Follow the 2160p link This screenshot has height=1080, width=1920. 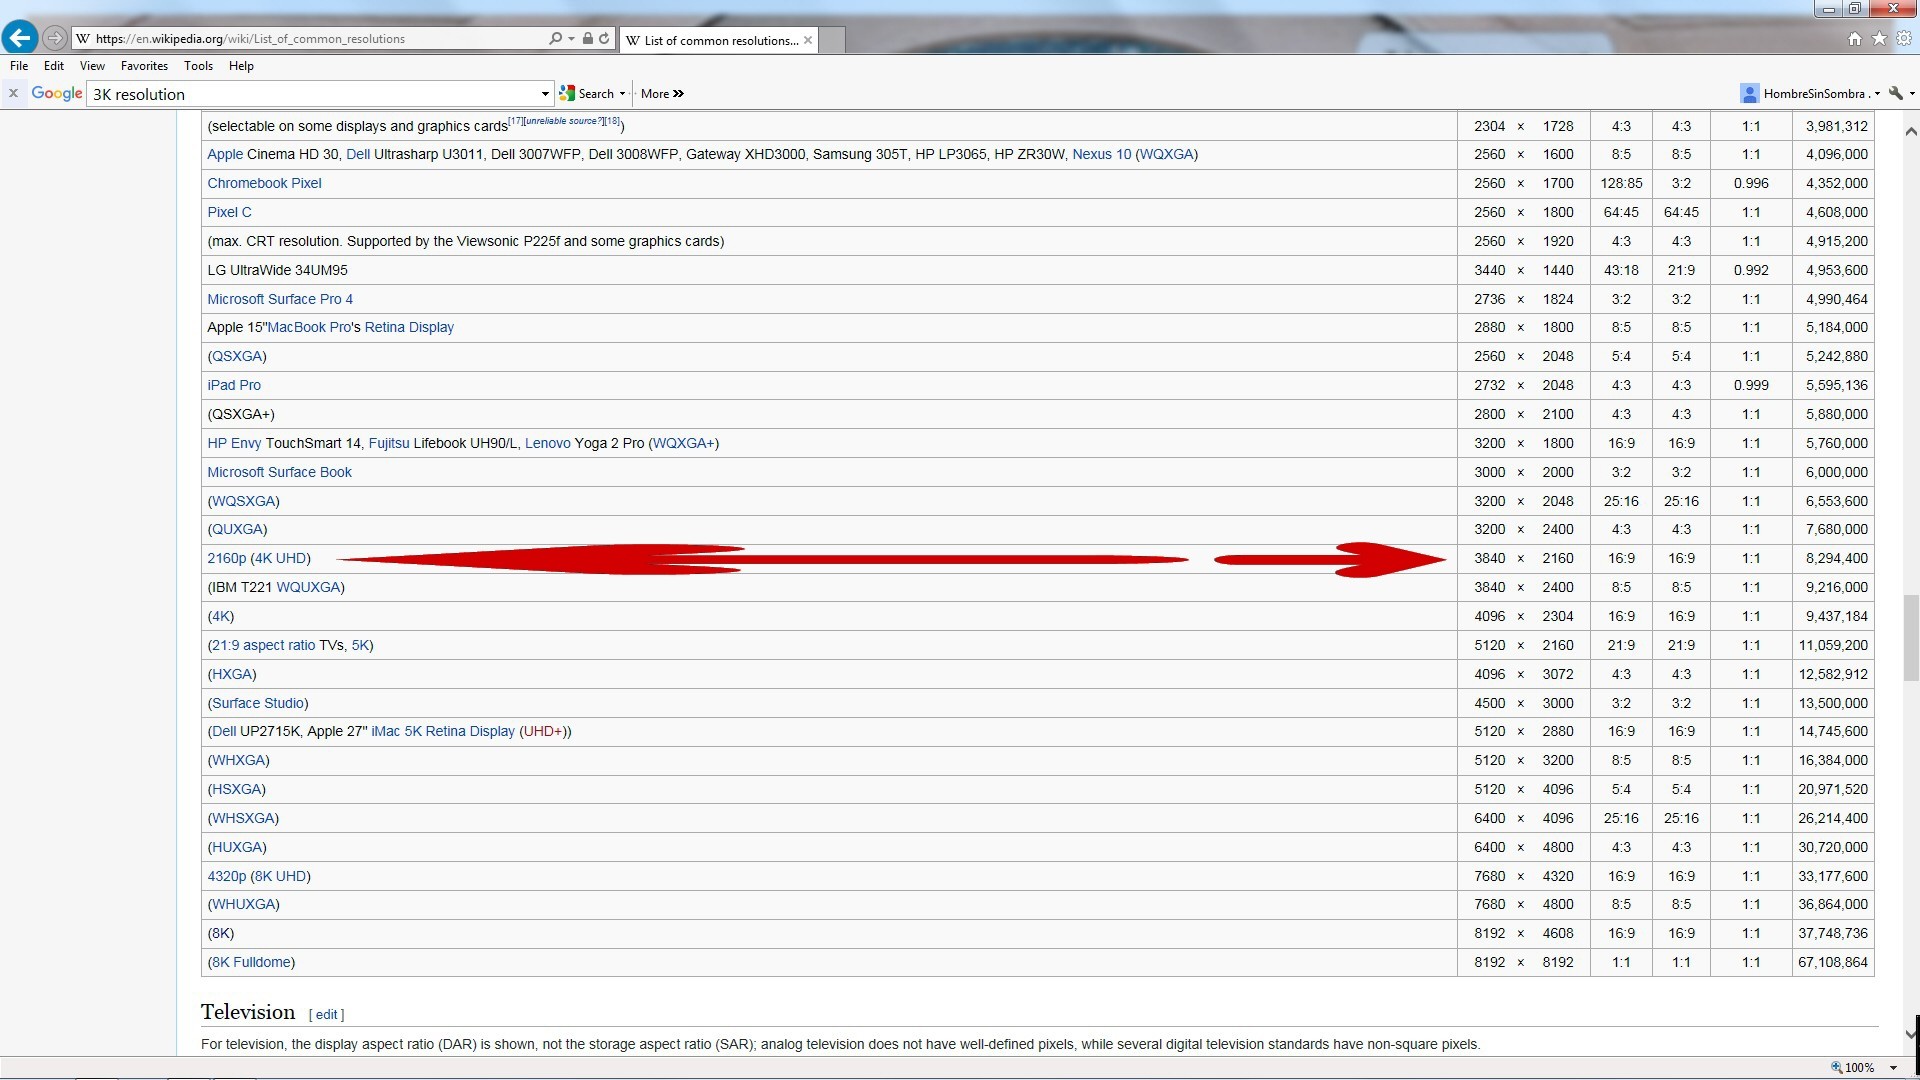(226, 558)
